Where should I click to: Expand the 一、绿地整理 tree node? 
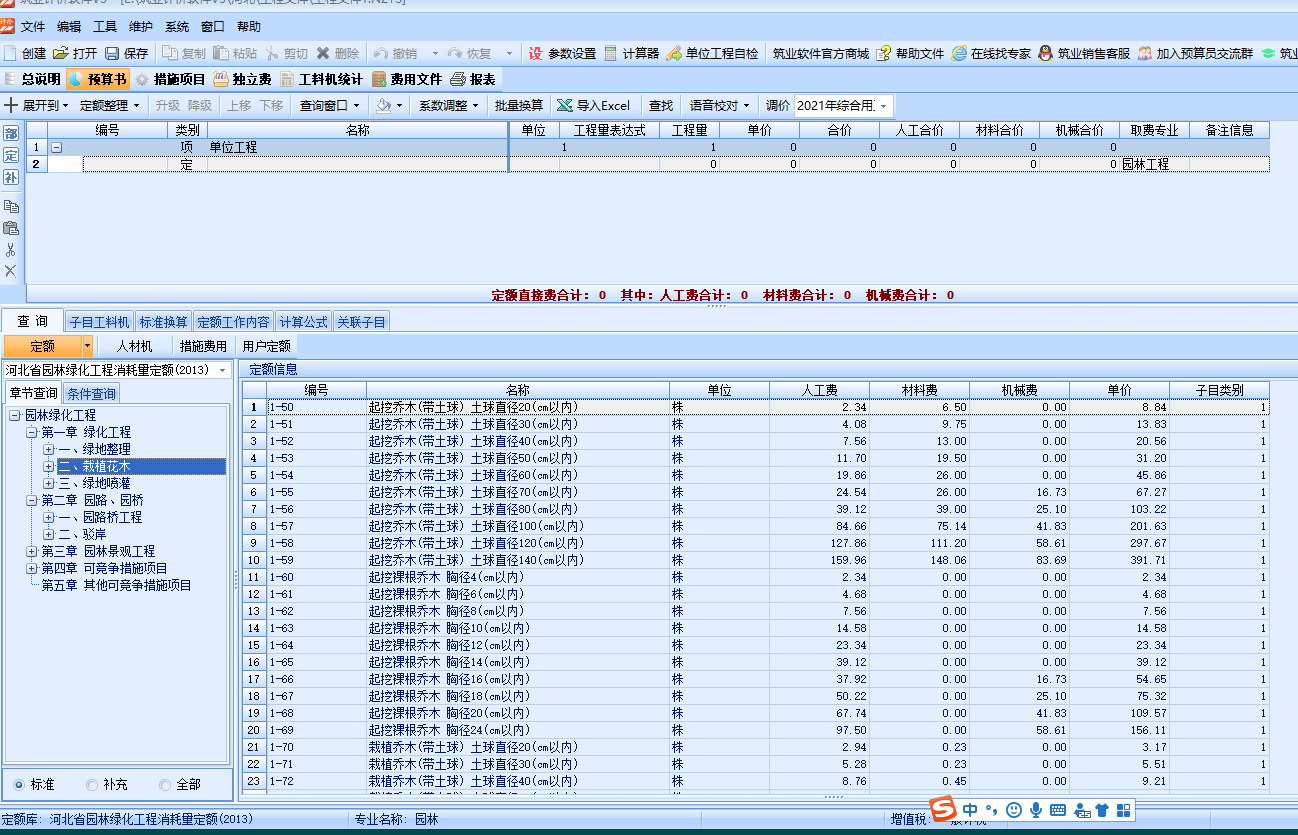[48, 450]
